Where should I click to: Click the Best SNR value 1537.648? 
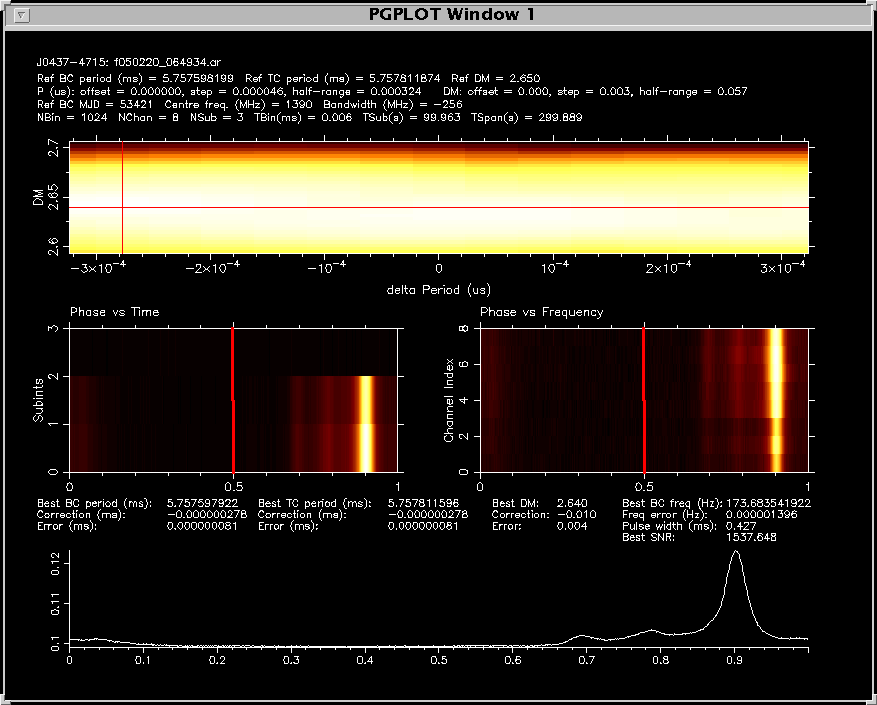tap(749, 537)
